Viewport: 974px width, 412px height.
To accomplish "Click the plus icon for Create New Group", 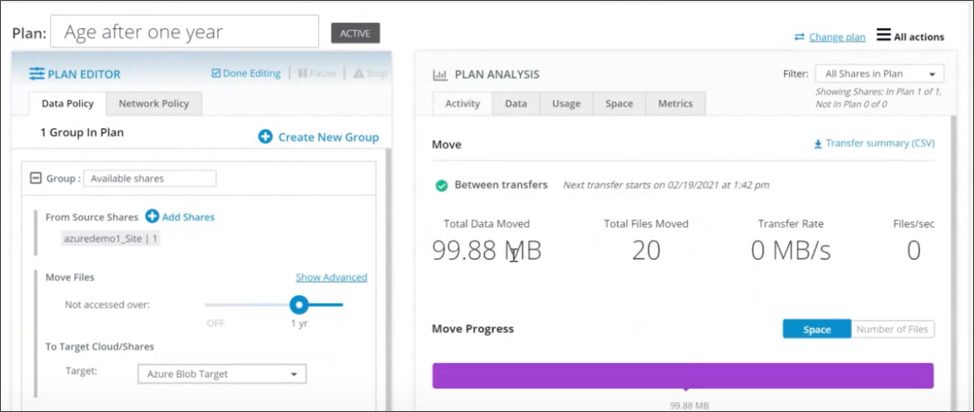I will (265, 137).
